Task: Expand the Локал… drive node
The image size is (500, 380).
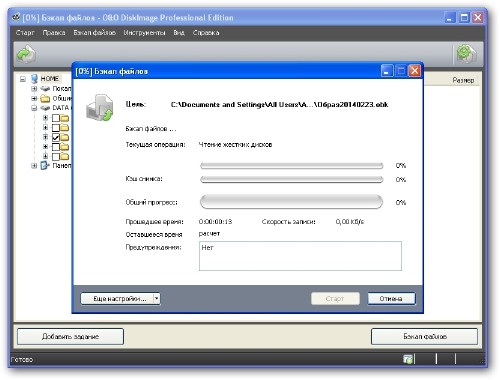Action: click(34, 89)
